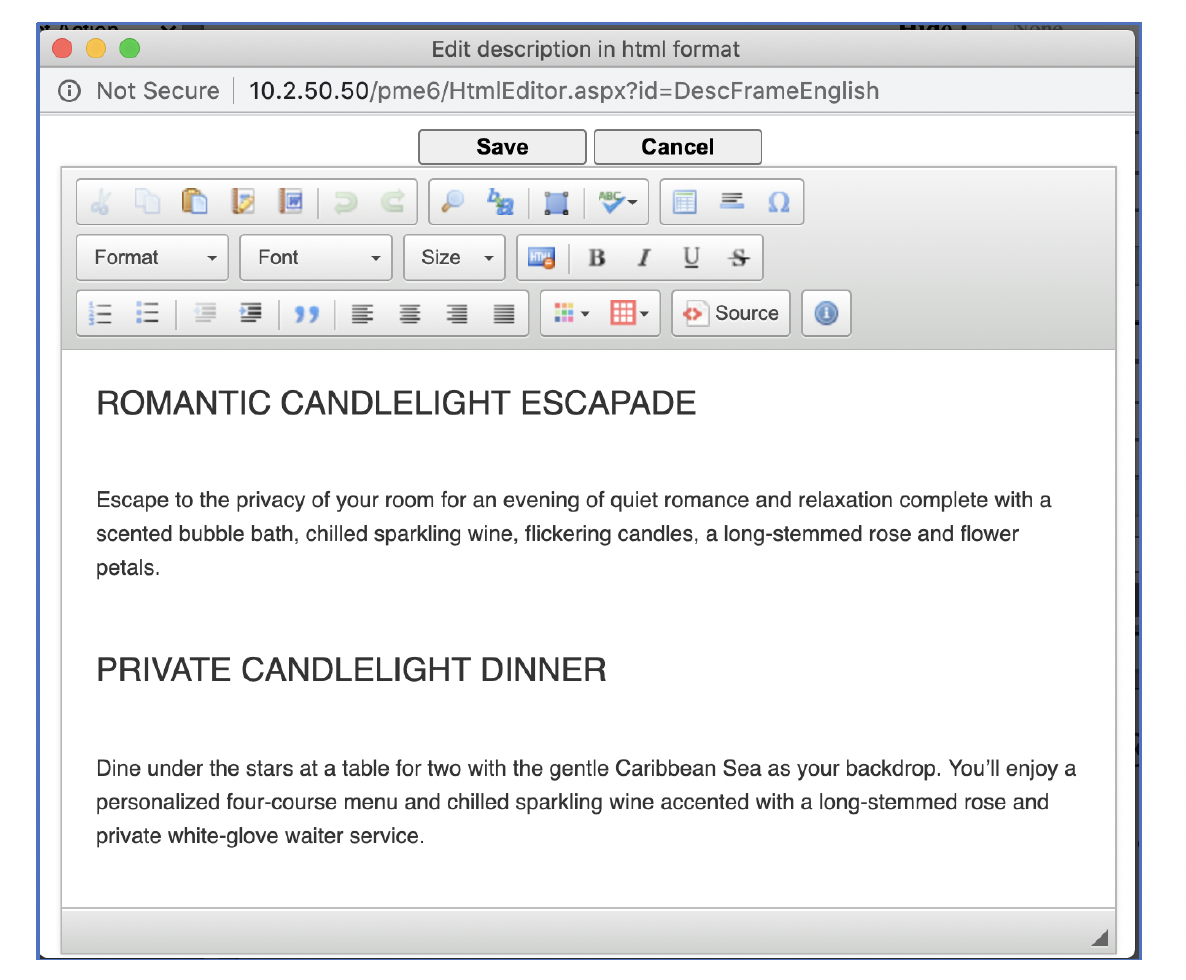This screenshot has height=980, width=1186.
Task: Toggle Italic formatting
Action: pyautogui.click(x=644, y=258)
